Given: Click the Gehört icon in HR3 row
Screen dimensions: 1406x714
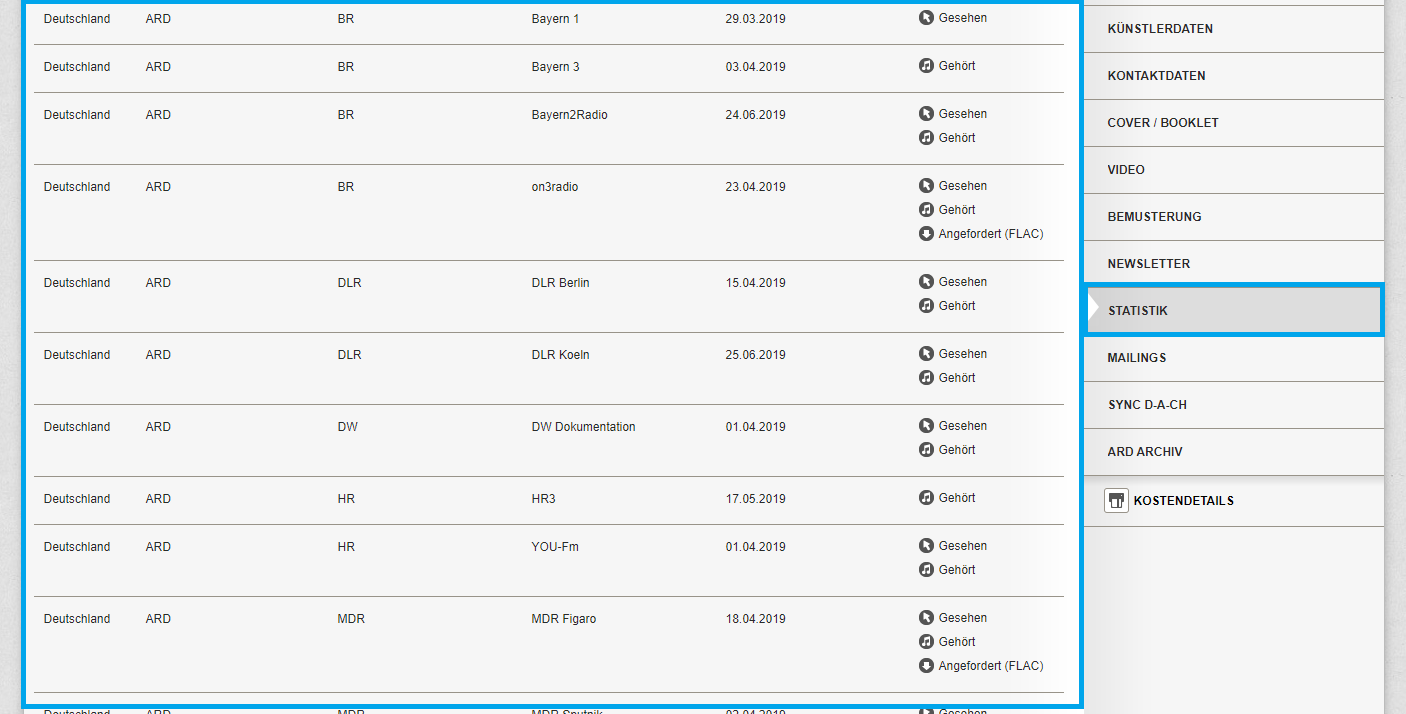Looking at the screenshot, I should coord(926,498).
